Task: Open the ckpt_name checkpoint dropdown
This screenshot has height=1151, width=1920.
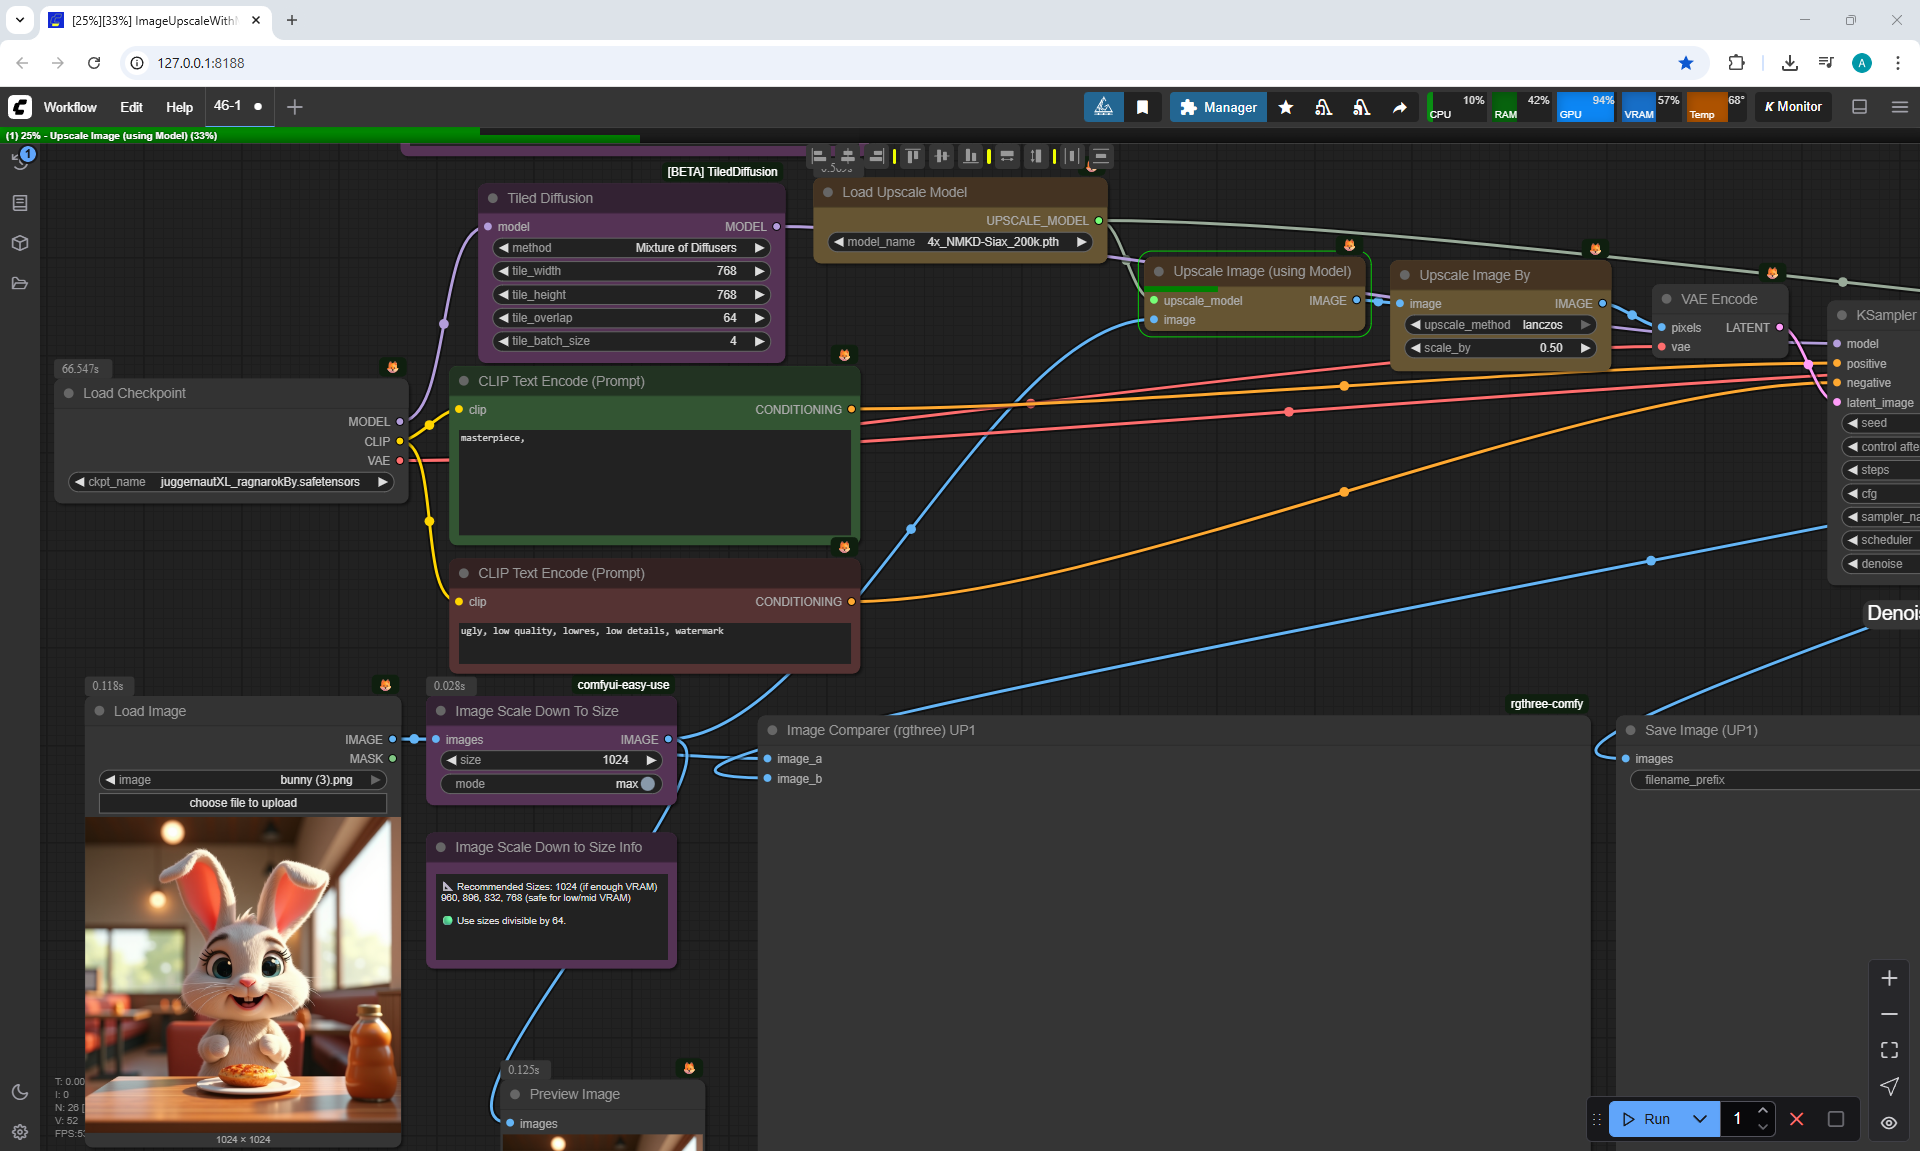Action: pos(231,482)
